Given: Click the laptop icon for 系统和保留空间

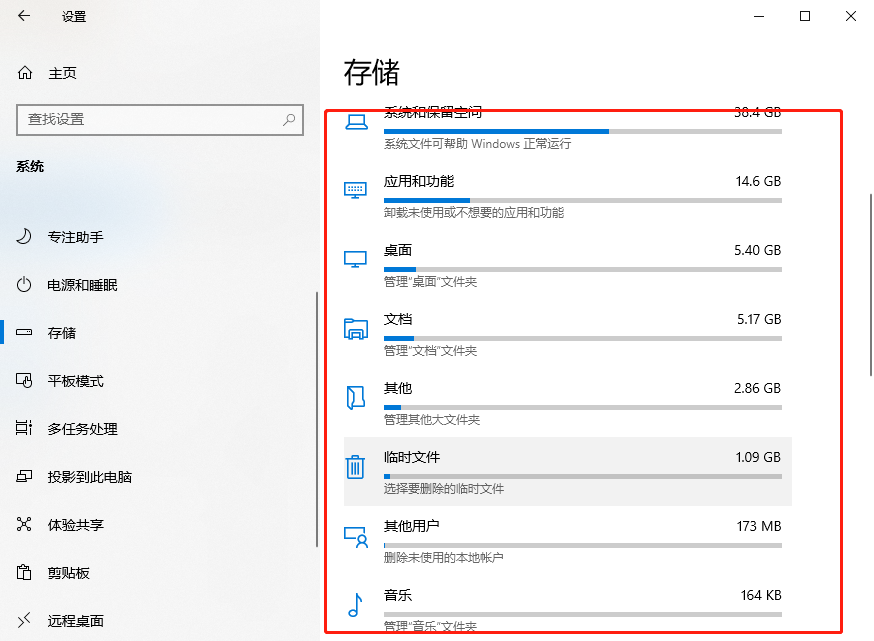Looking at the screenshot, I should (355, 122).
